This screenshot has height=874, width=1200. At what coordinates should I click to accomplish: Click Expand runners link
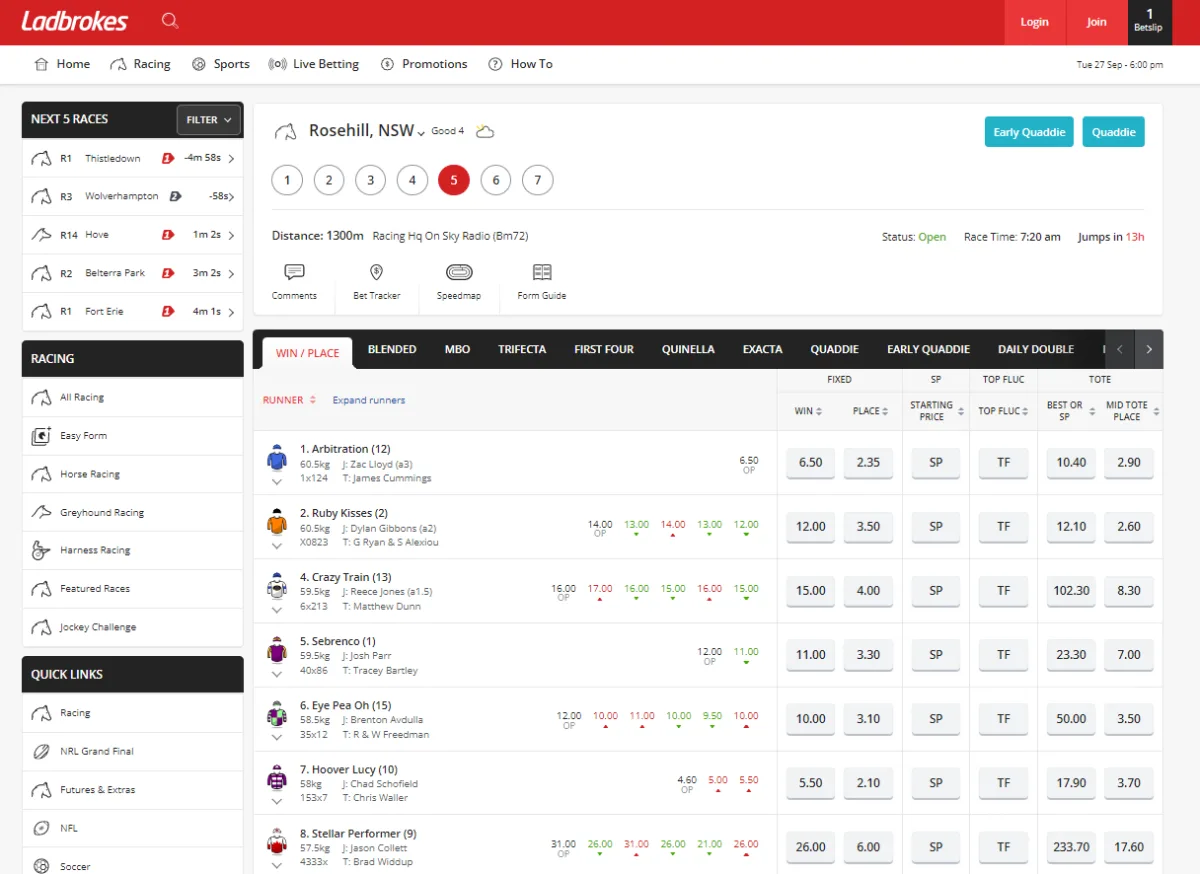pos(369,400)
